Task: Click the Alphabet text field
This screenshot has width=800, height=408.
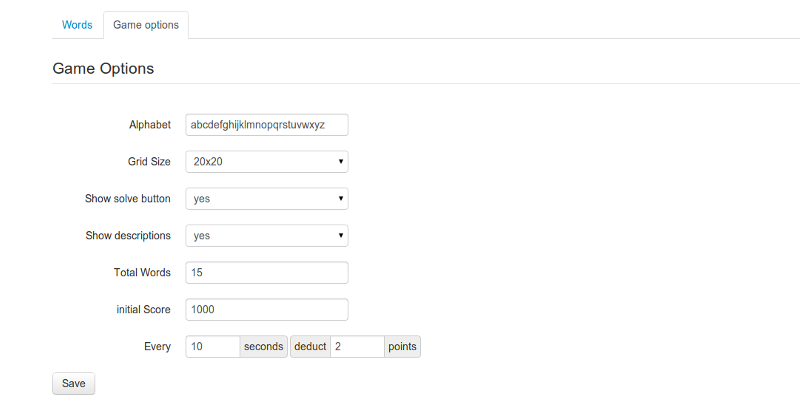Action: coord(267,125)
